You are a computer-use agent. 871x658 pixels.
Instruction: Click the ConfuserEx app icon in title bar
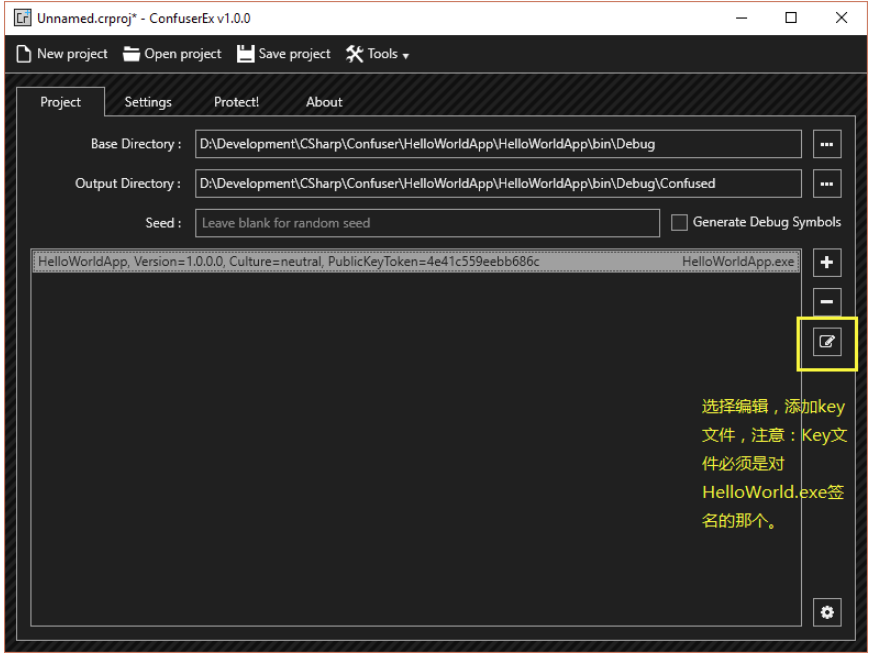click(23, 18)
